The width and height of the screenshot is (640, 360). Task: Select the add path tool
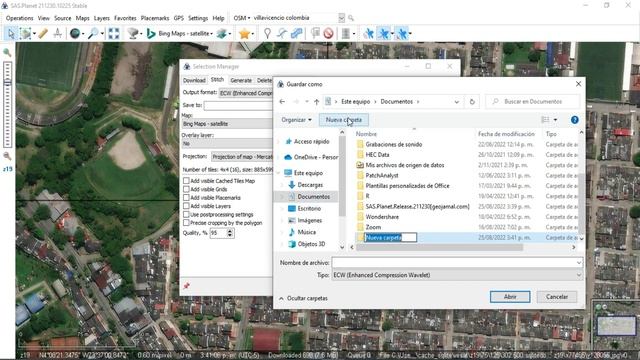pyautogui.click(x=282, y=33)
